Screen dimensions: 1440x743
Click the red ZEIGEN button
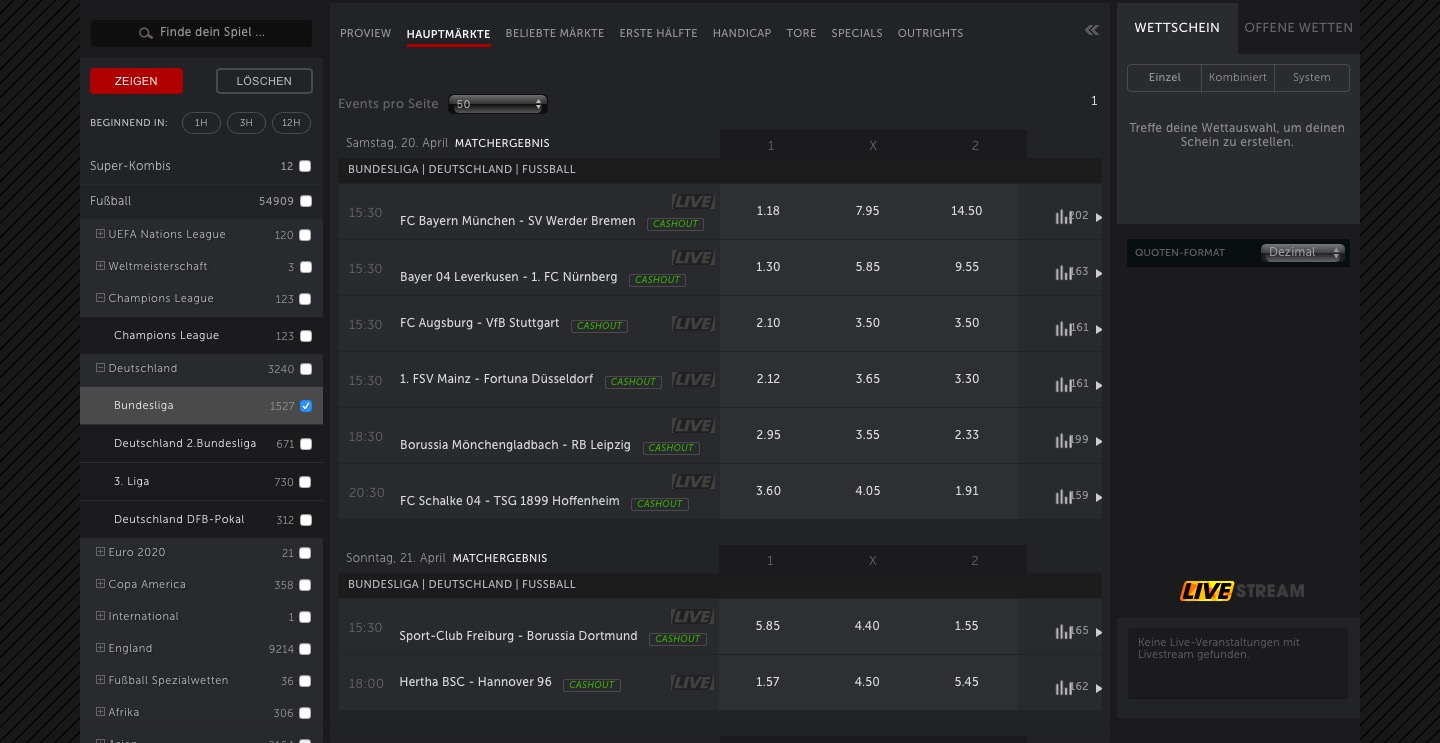click(x=136, y=81)
